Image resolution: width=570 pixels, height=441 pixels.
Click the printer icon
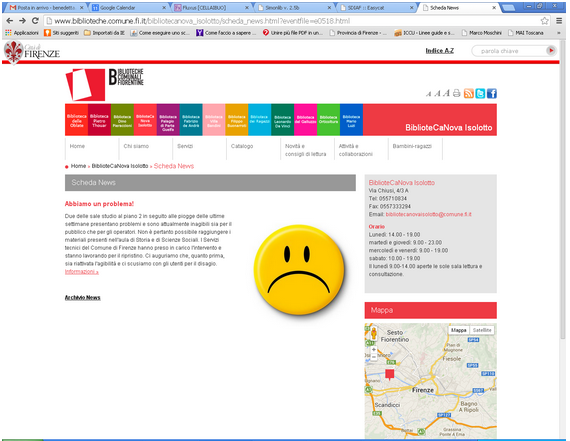click(x=457, y=93)
